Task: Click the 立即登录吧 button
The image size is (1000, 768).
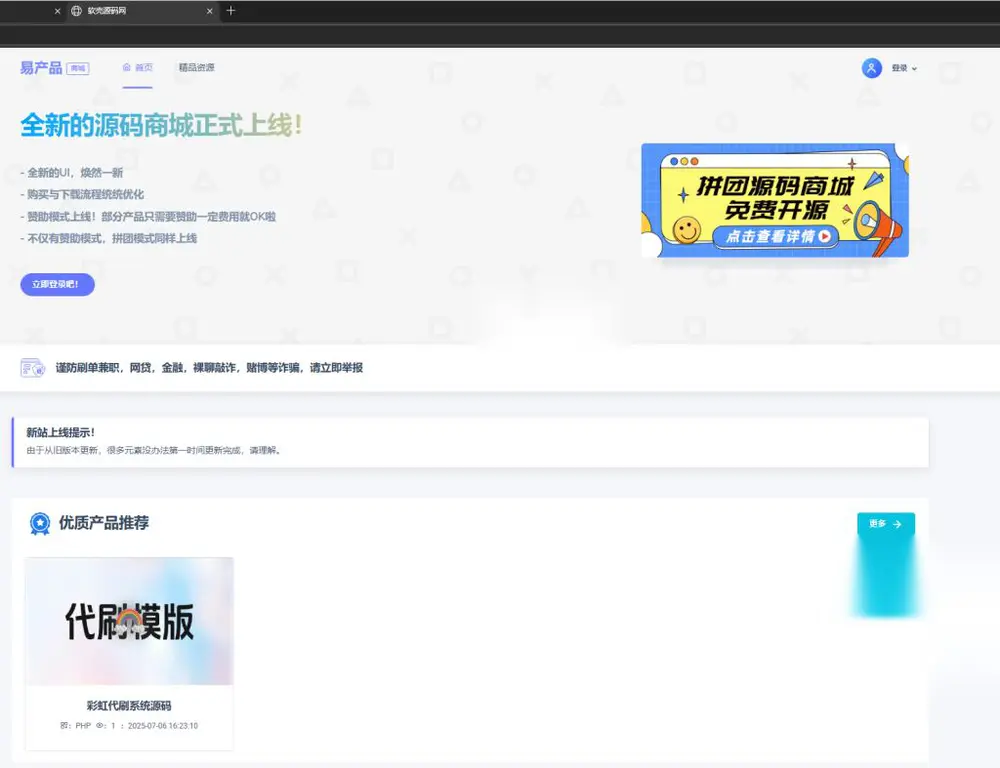Action: pyautogui.click(x=57, y=284)
